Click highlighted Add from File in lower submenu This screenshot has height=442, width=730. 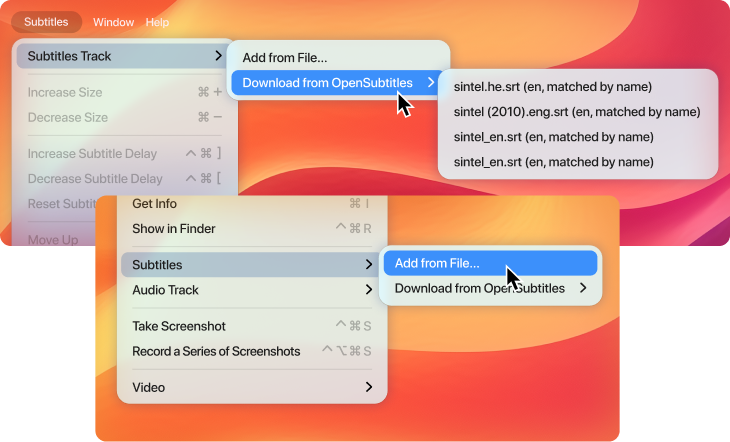[x=490, y=263]
